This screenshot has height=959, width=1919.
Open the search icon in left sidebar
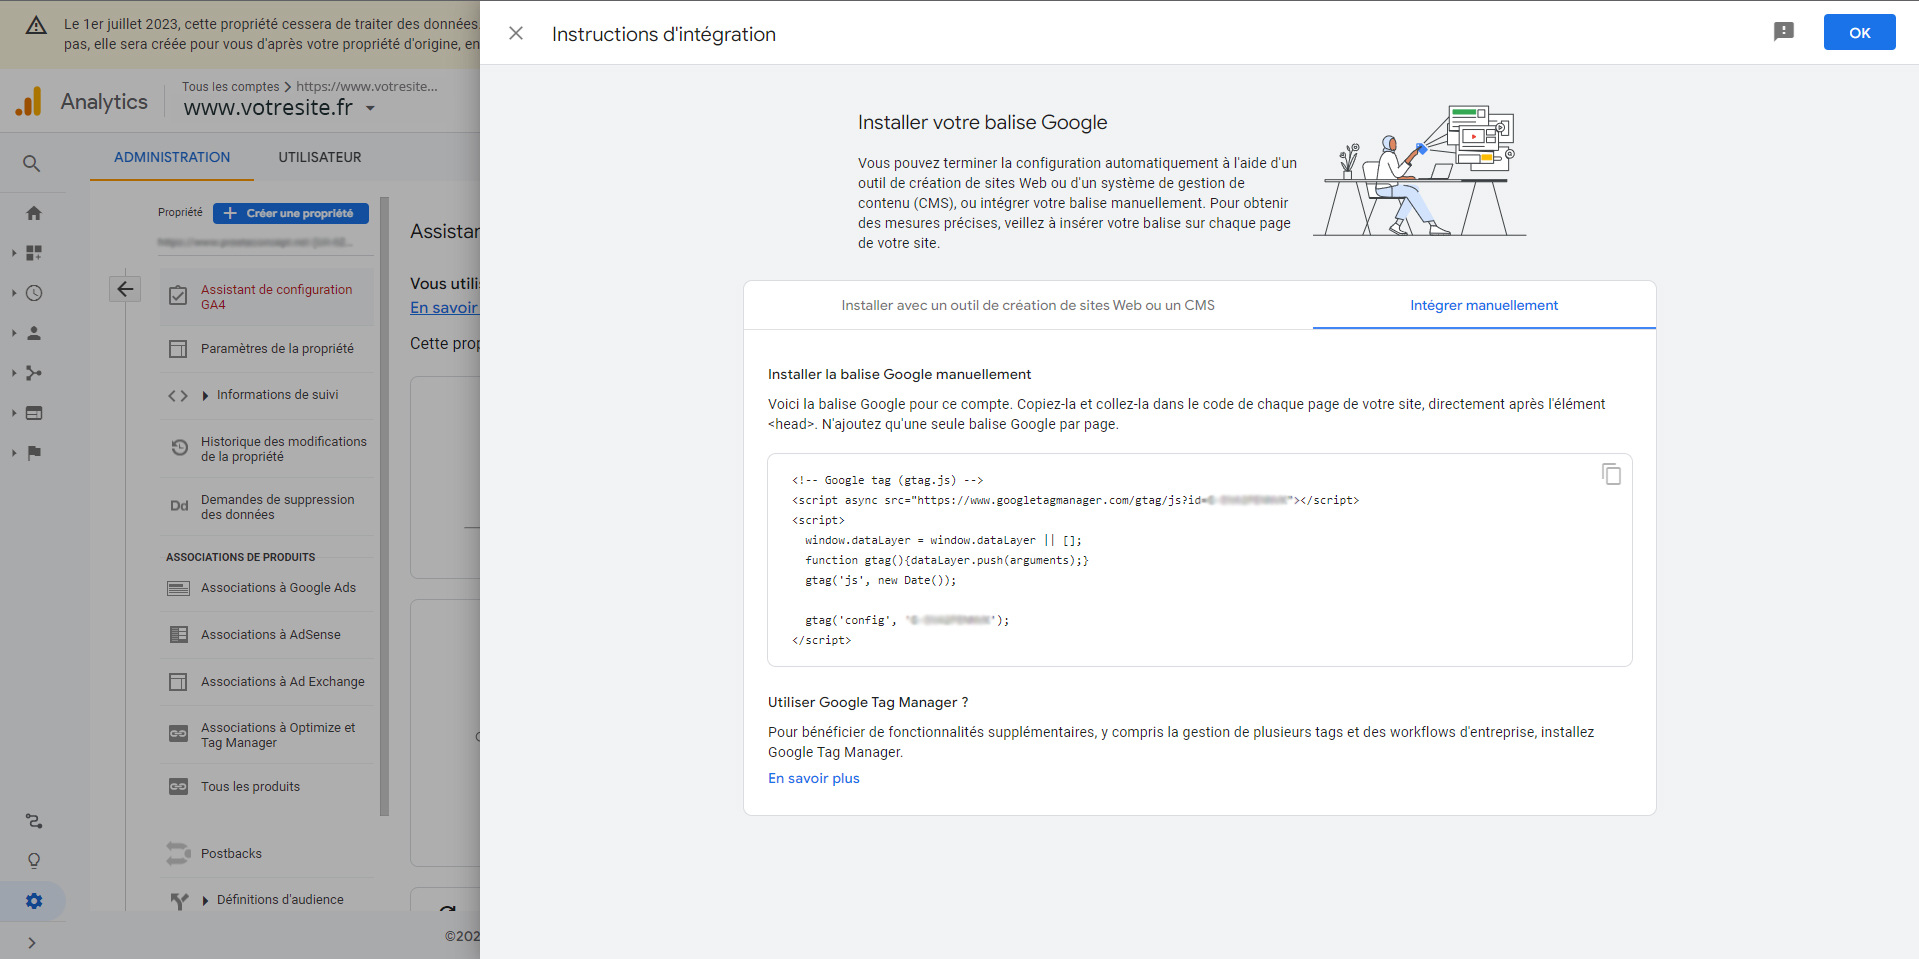32,163
